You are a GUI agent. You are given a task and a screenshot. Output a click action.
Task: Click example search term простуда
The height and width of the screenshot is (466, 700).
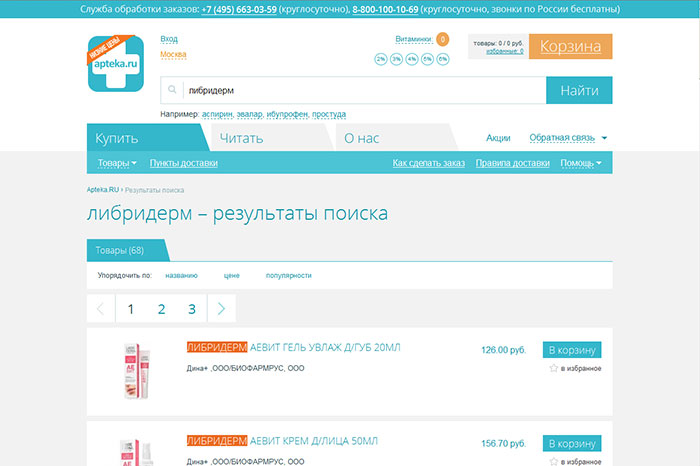point(329,114)
